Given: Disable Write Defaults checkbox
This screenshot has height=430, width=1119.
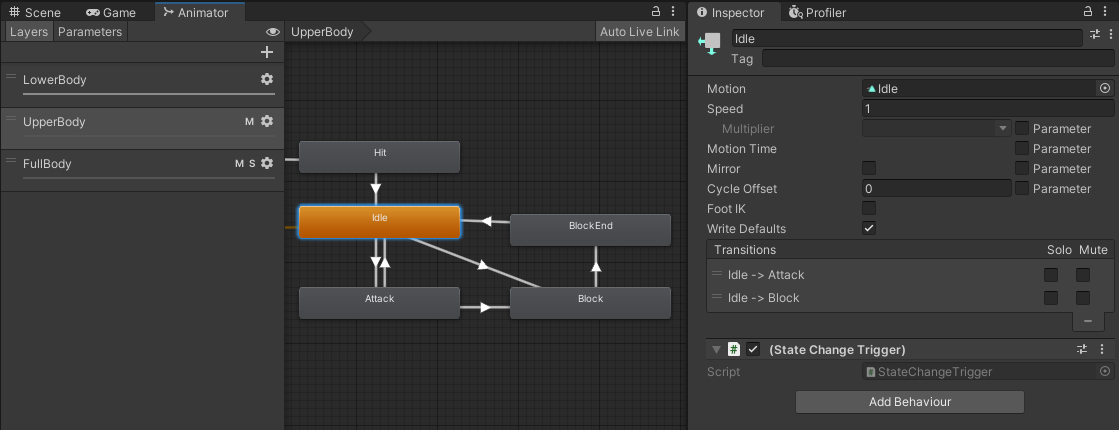Looking at the screenshot, I should click(x=869, y=228).
